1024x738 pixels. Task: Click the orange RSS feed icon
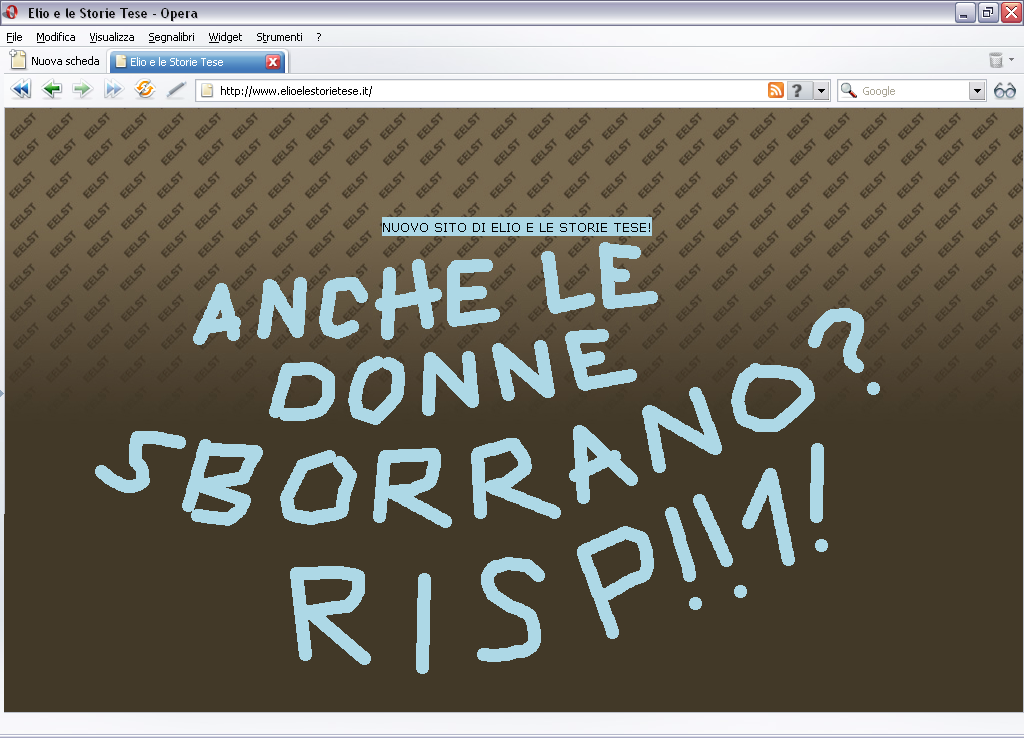pos(776,90)
